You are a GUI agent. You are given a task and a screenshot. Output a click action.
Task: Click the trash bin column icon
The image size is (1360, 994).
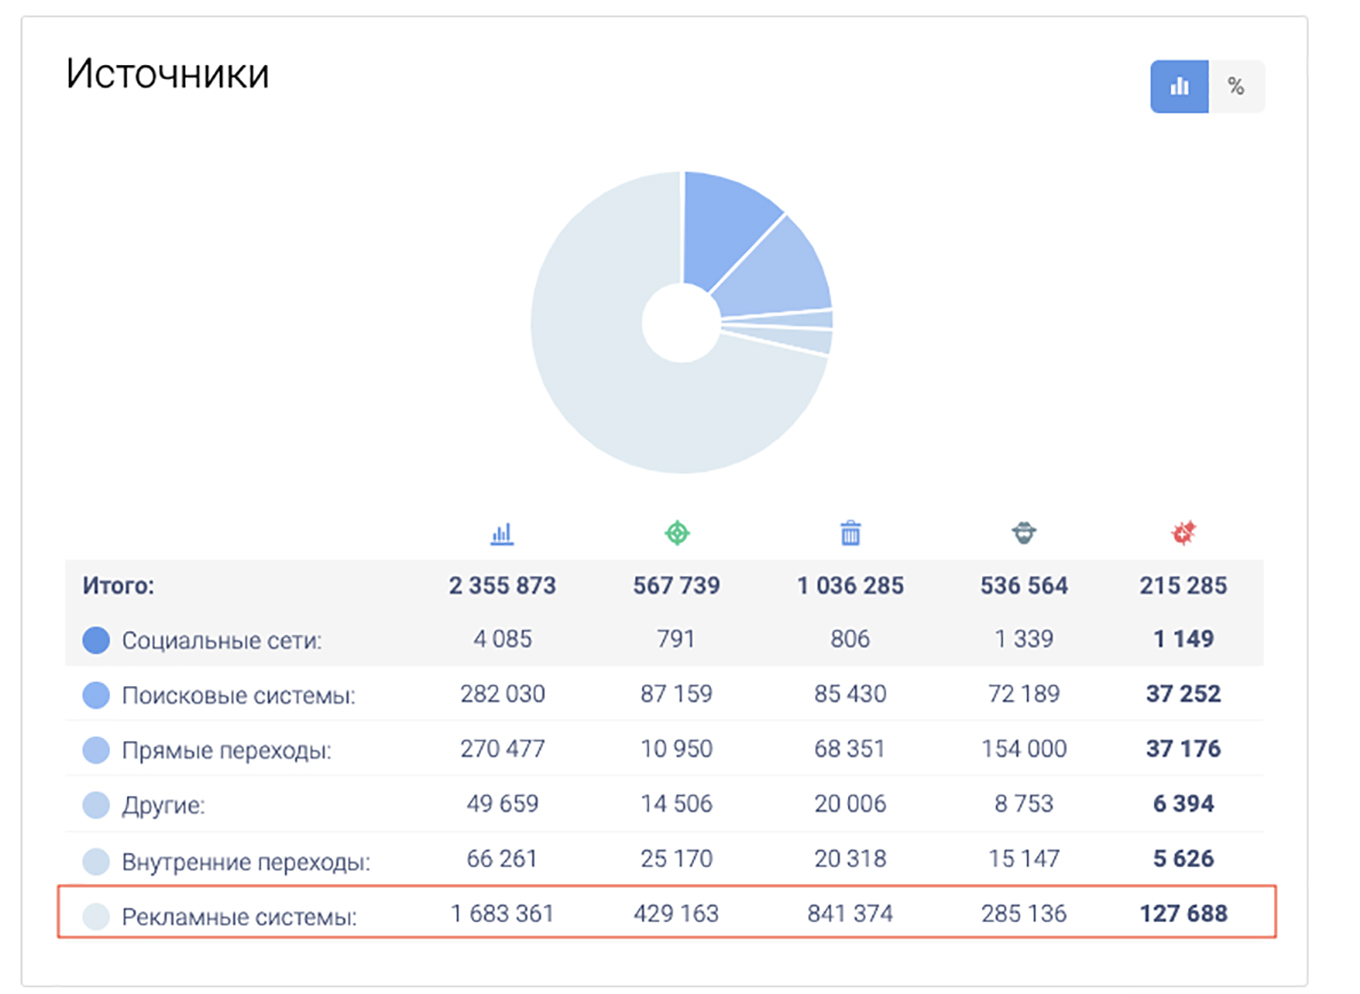850,534
